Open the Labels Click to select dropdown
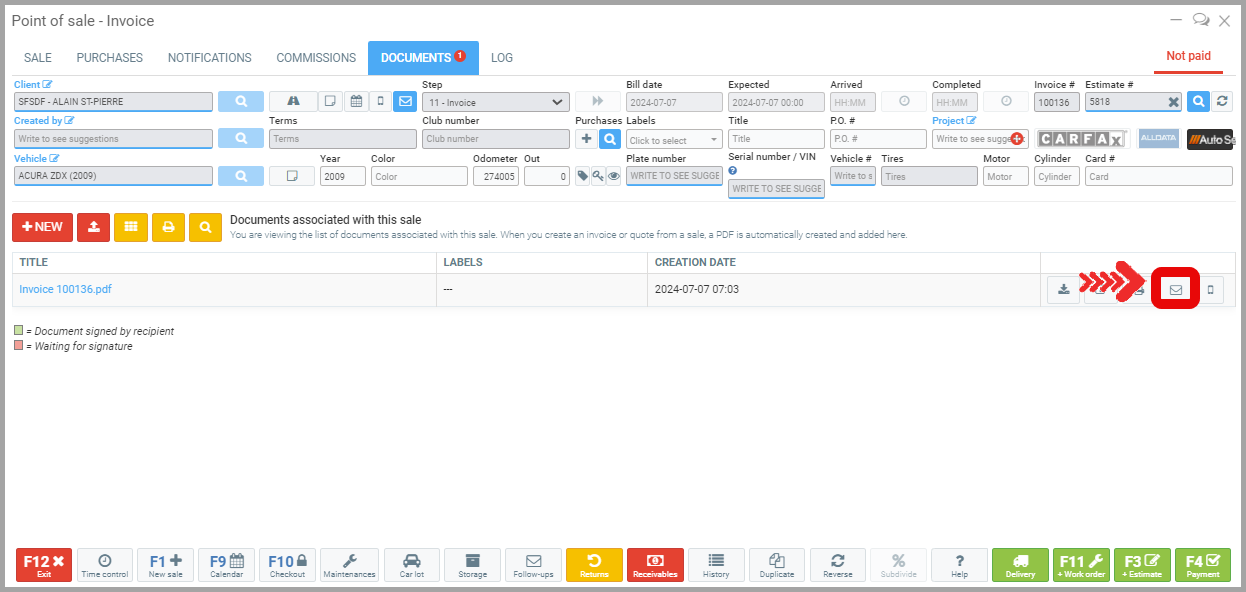The height and width of the screenshot is (592, 1246). click(x=674, y=140)
